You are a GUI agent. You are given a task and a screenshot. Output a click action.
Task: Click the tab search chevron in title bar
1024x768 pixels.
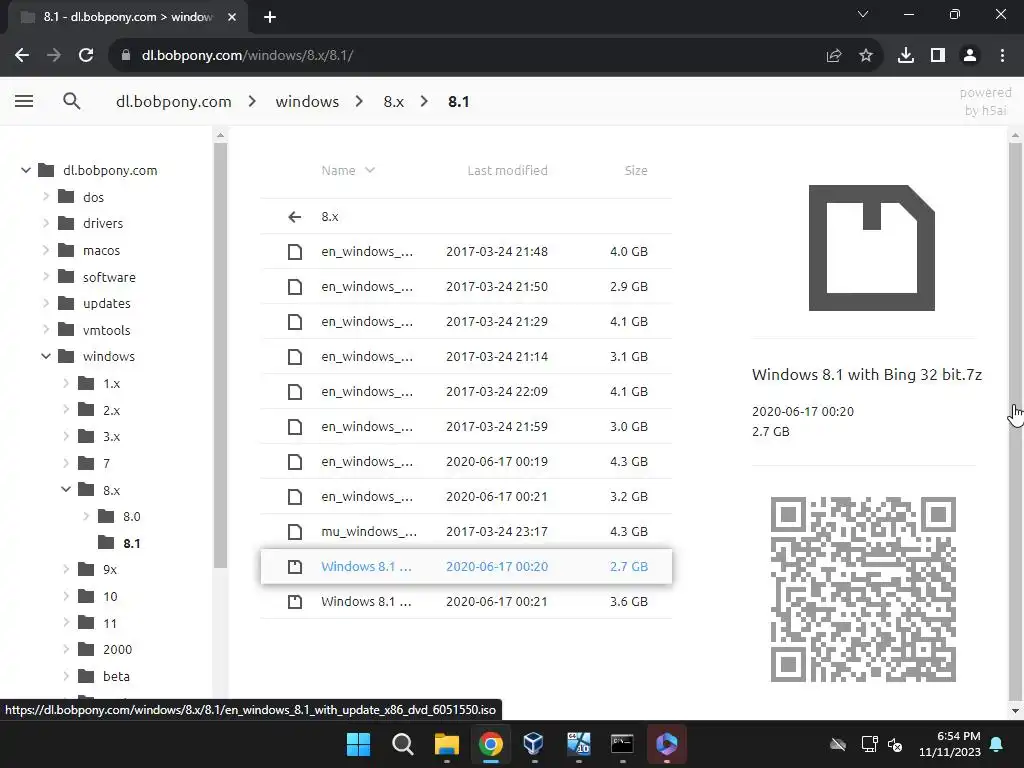[863, 14]
